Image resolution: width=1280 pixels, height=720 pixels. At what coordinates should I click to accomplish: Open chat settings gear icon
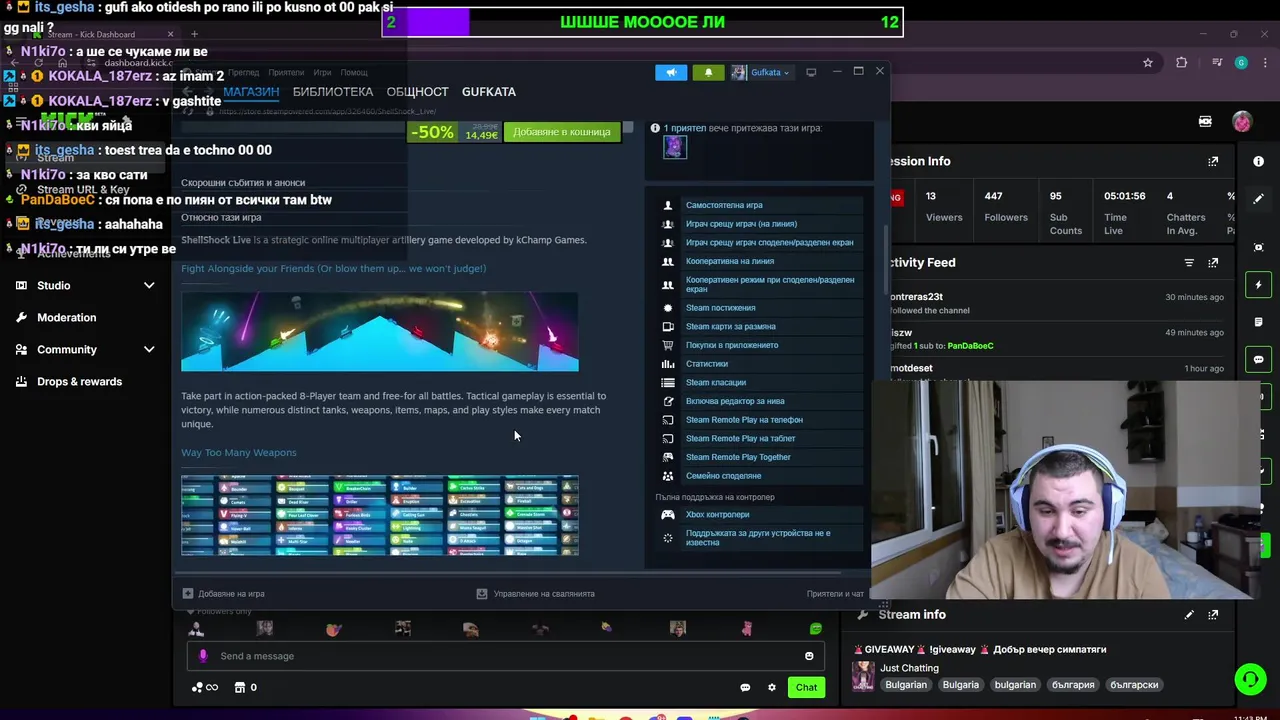coord(771,687)
